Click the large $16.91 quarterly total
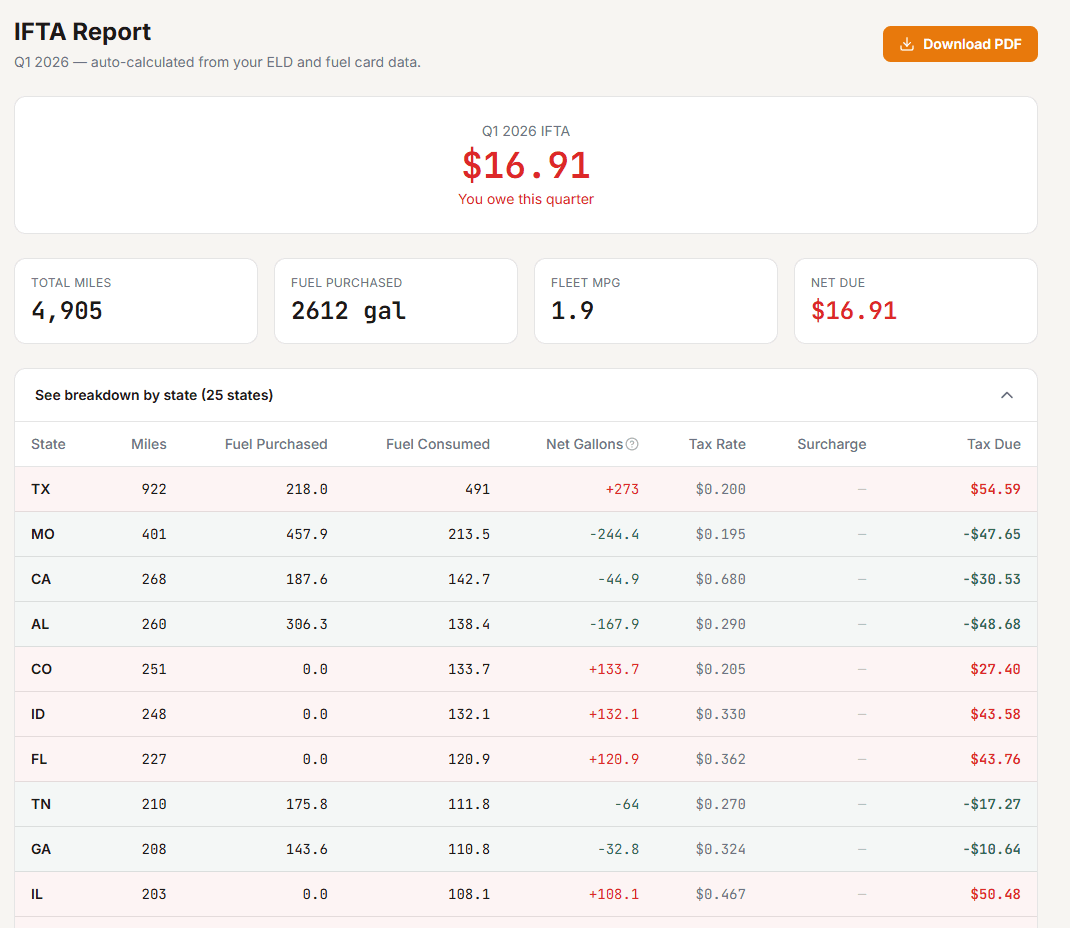The image size is (1070, 928). [x=526, y=165]
